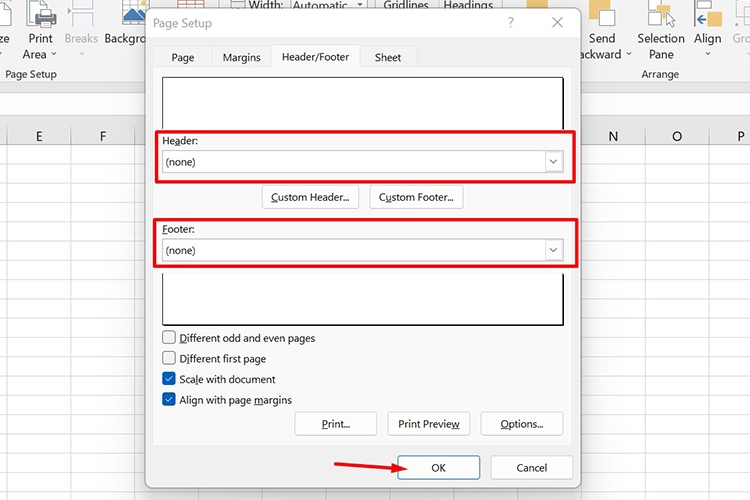
Task: Click the Breaks ribbon button
Action: (x=81, y=31)
